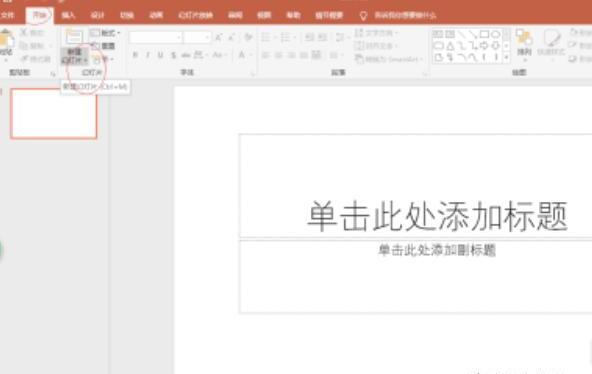This screenshot has height=374, width=592.
Task: Click the font color A swatch
Action: (x=242, y=55)
